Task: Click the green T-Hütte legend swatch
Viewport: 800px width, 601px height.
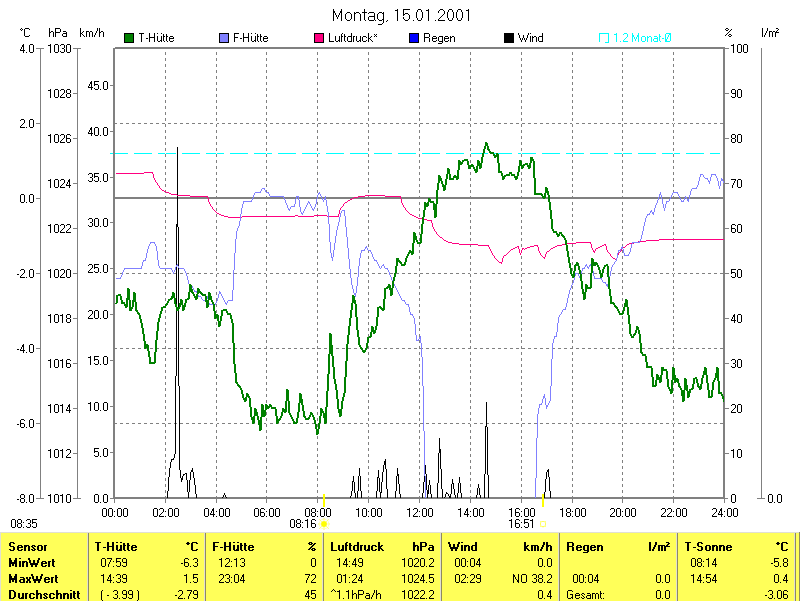Action: (x=129, y=38)
